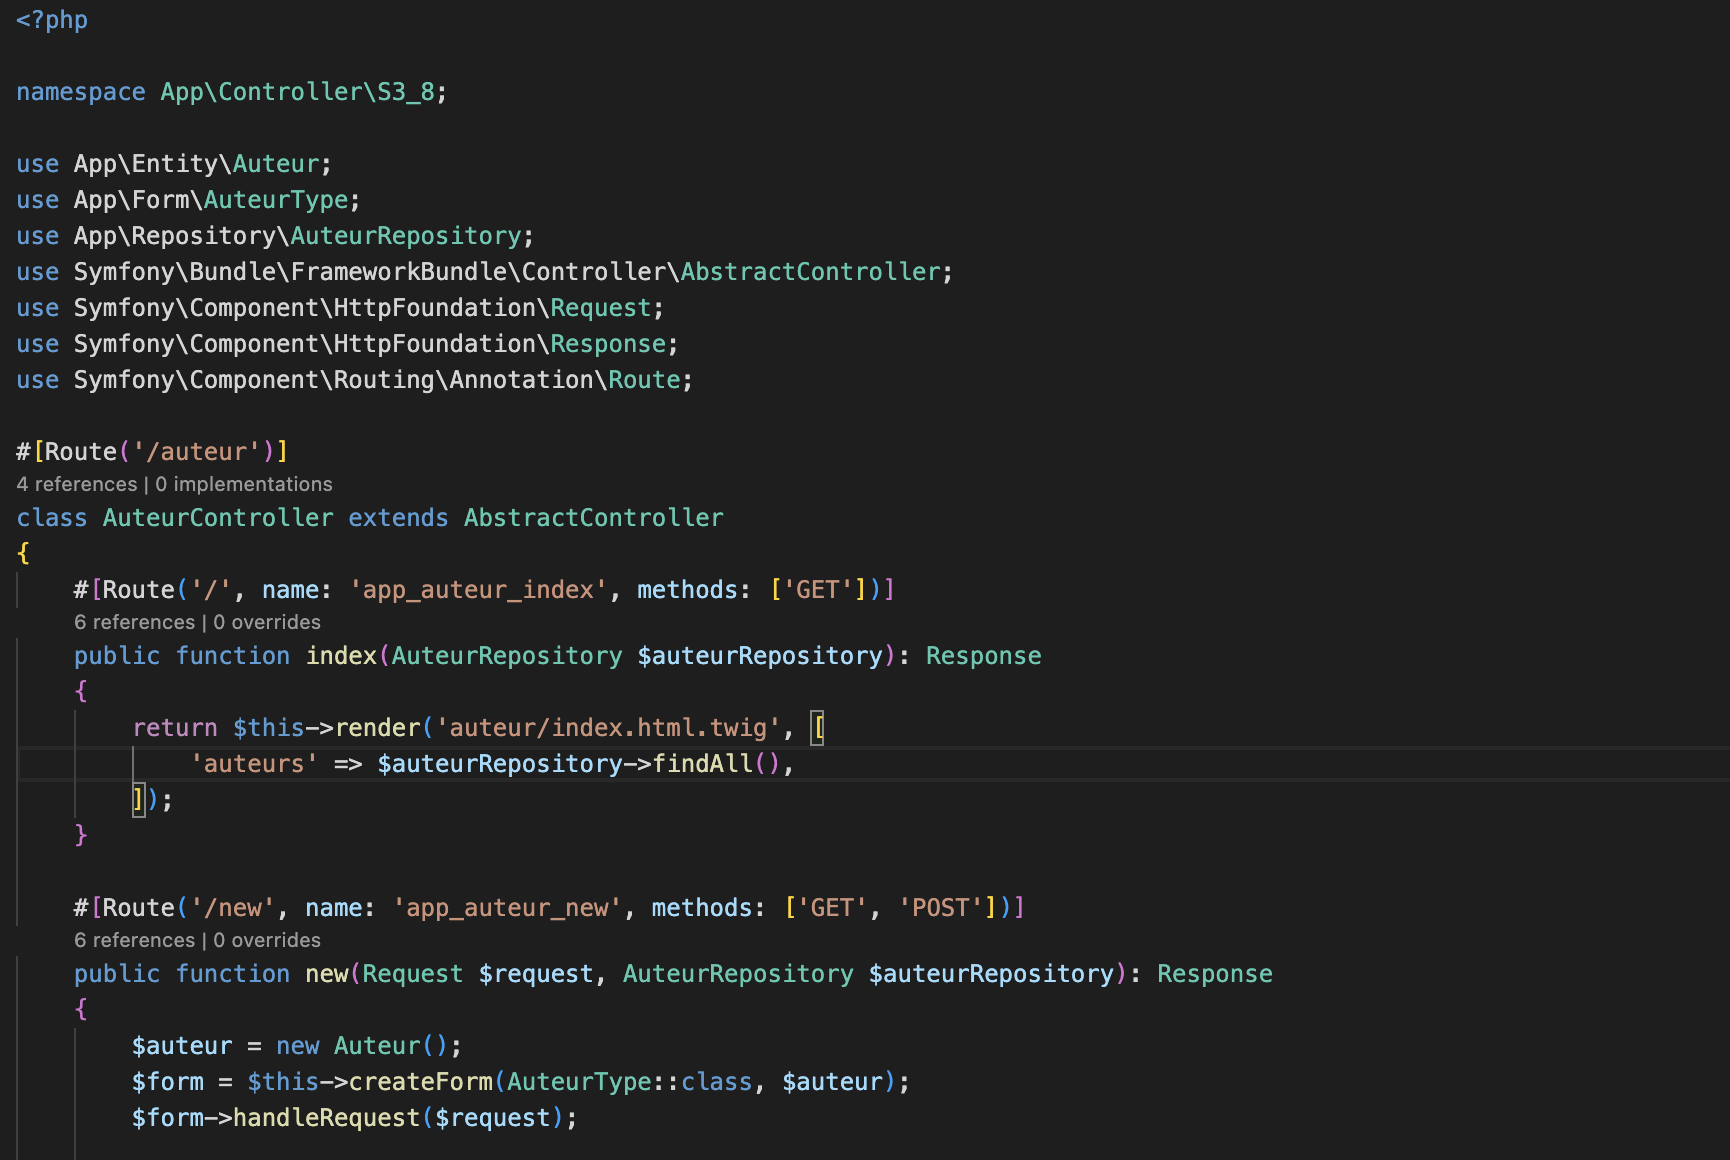Select the route path '/auteur' string
The height and width of the screenshot is (1160, 1730).
pos(200,451)
